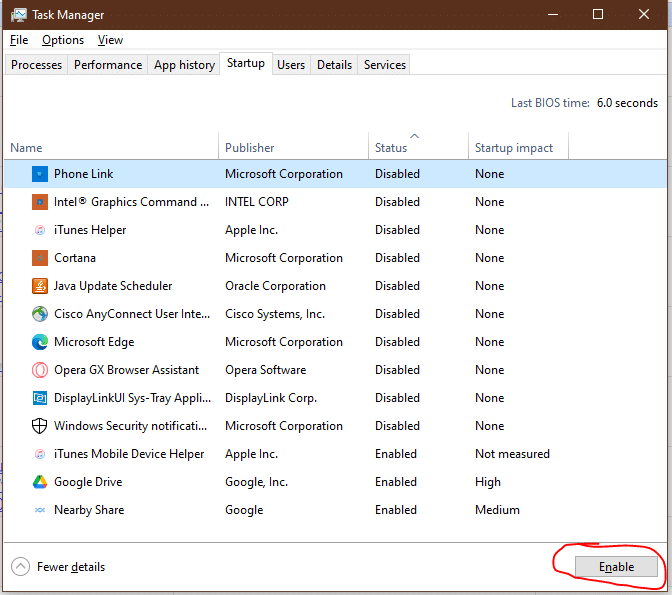Select the iTunes Helper row name
The image size is (672, 595).
[x=90, y=230]
